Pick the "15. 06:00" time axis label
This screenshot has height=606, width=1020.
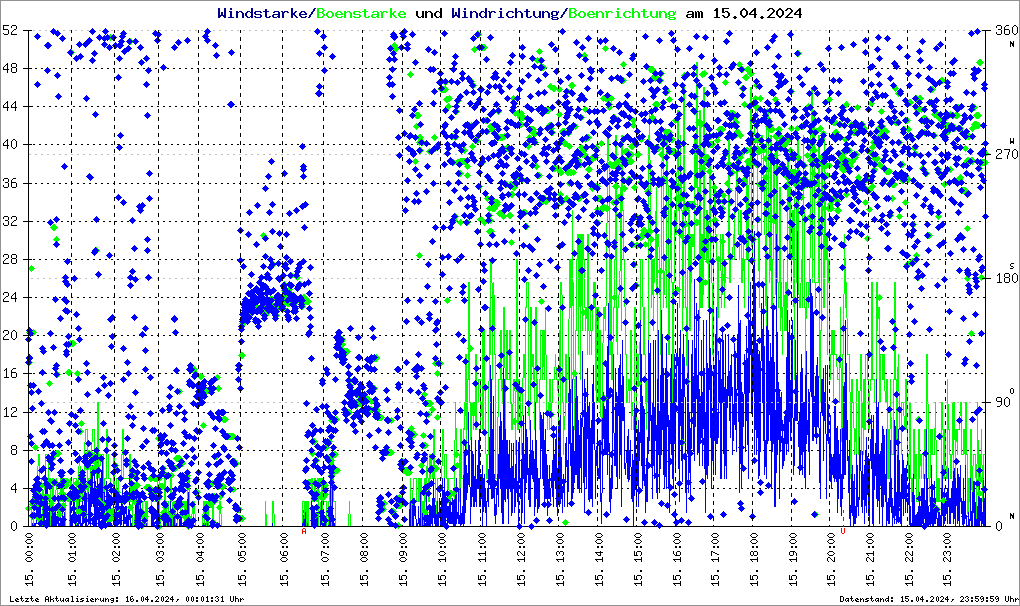[x=284, y=559]
